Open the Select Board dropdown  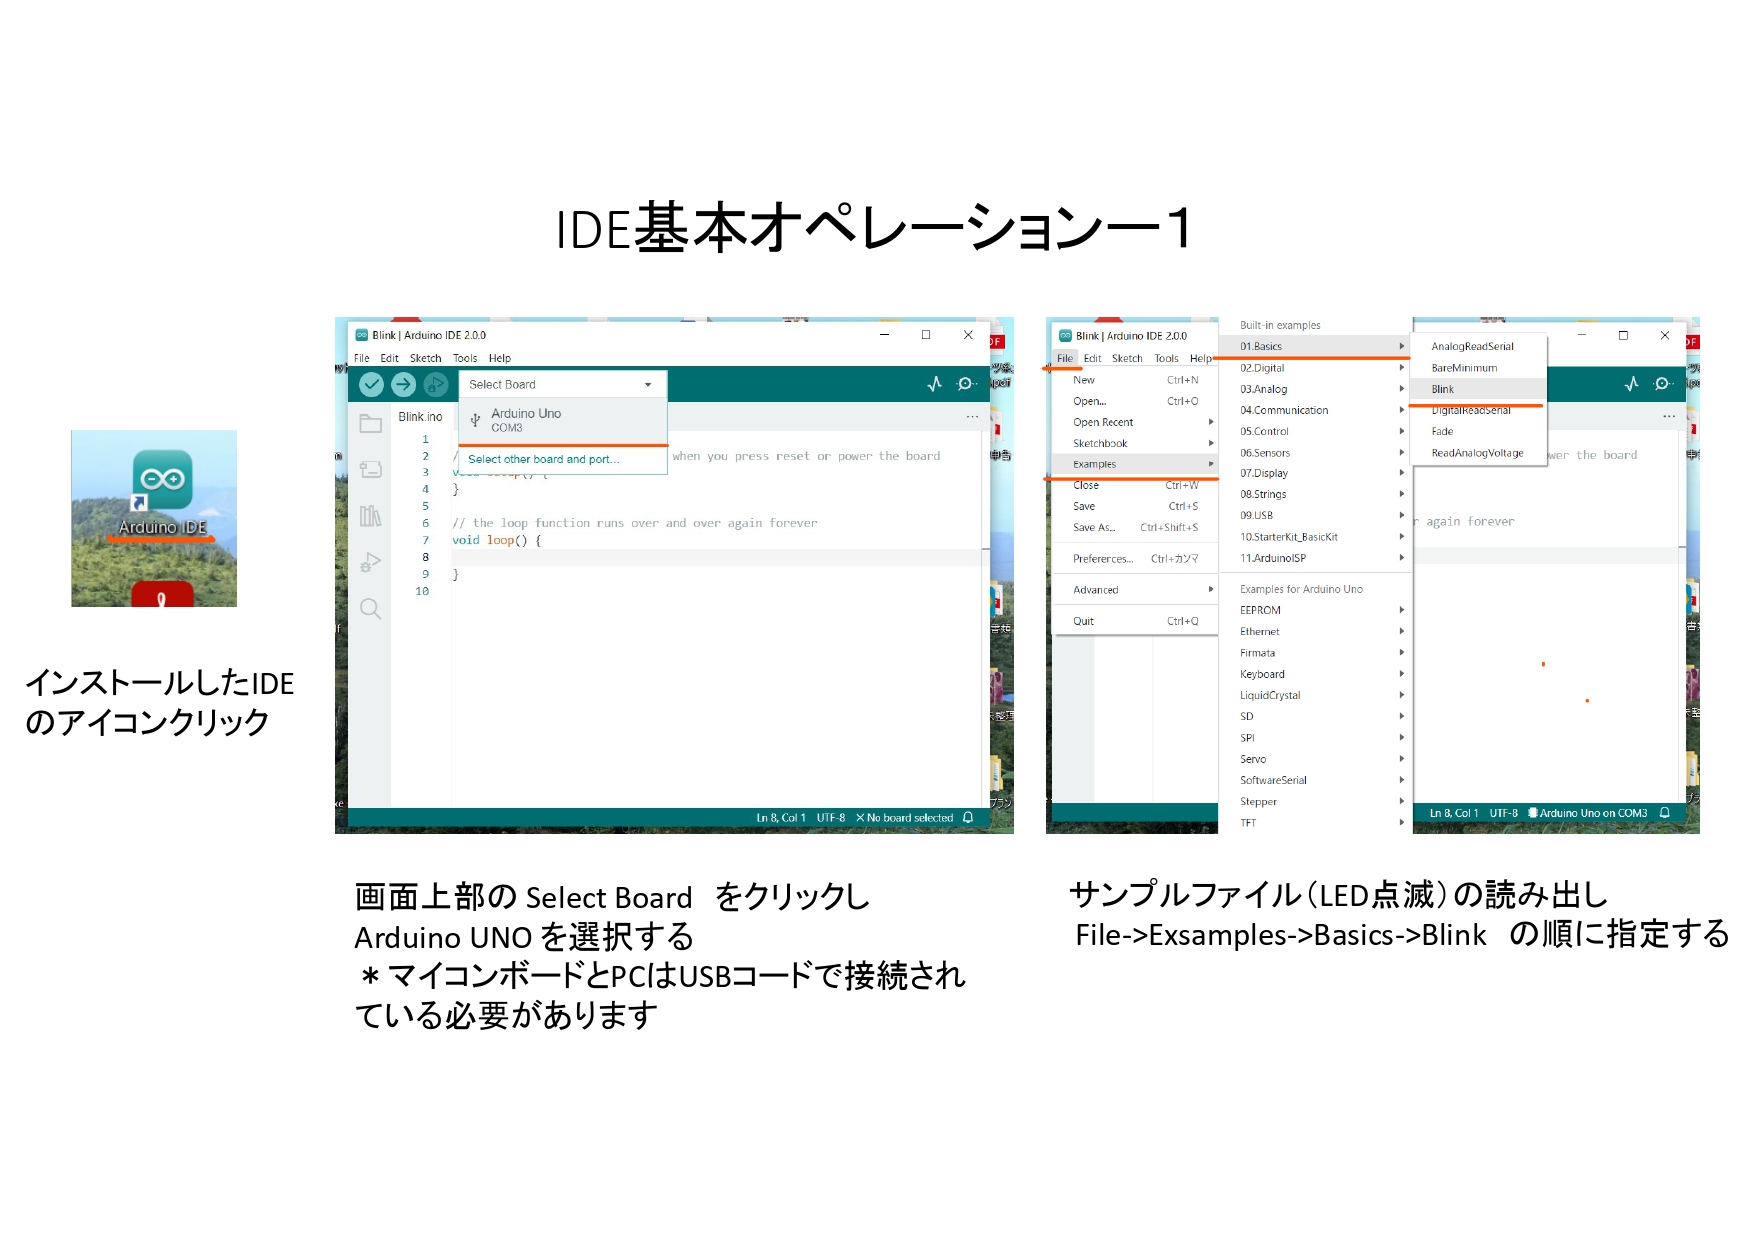tap(562, 384)
